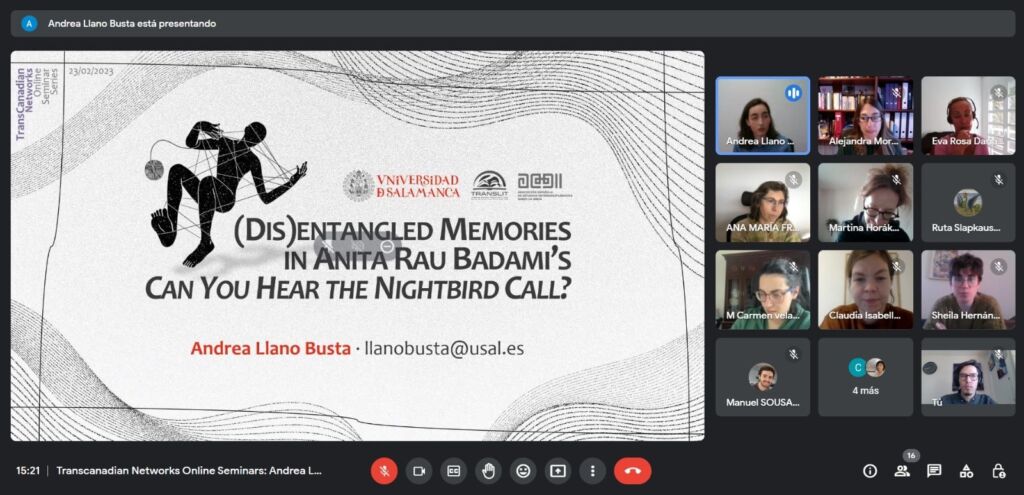
Task: Raise your hand
Action: pos(488,470)
